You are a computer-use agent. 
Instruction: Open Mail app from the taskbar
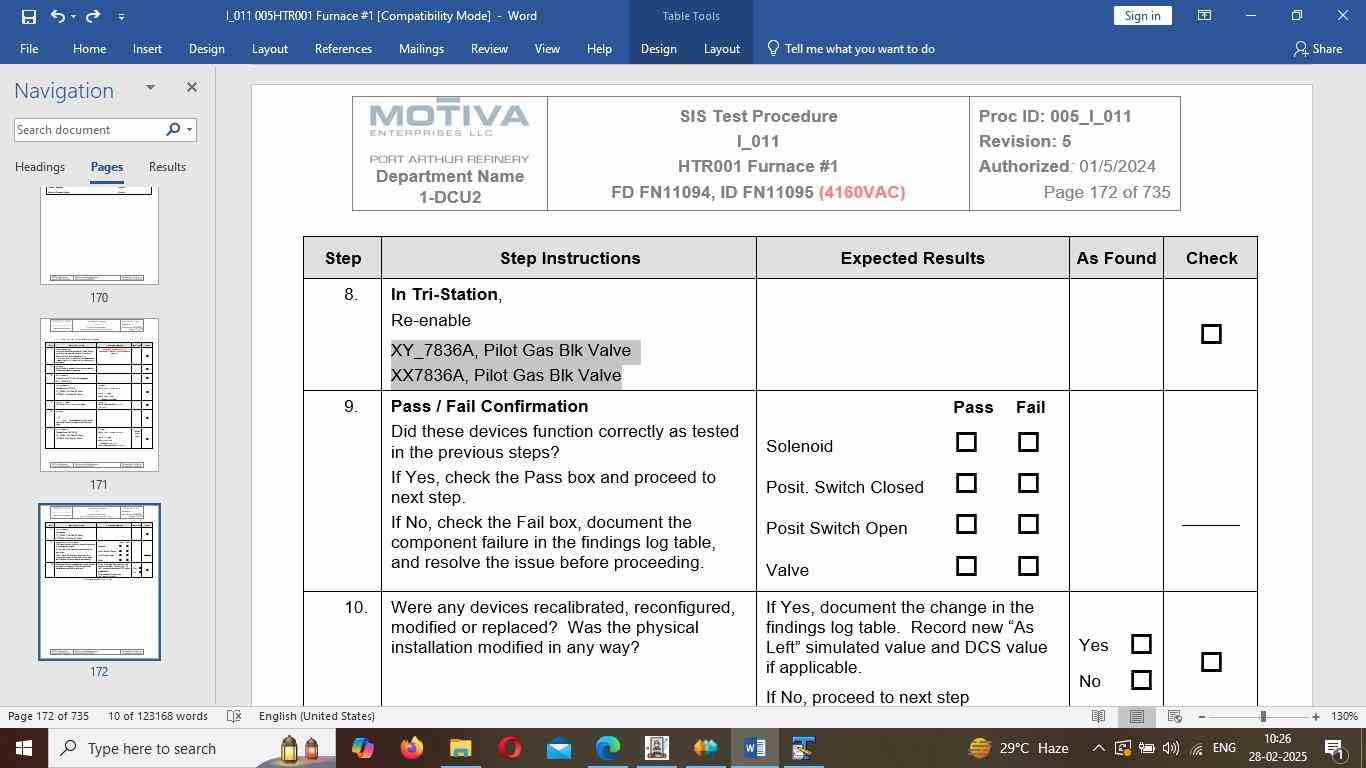point(558,748)
